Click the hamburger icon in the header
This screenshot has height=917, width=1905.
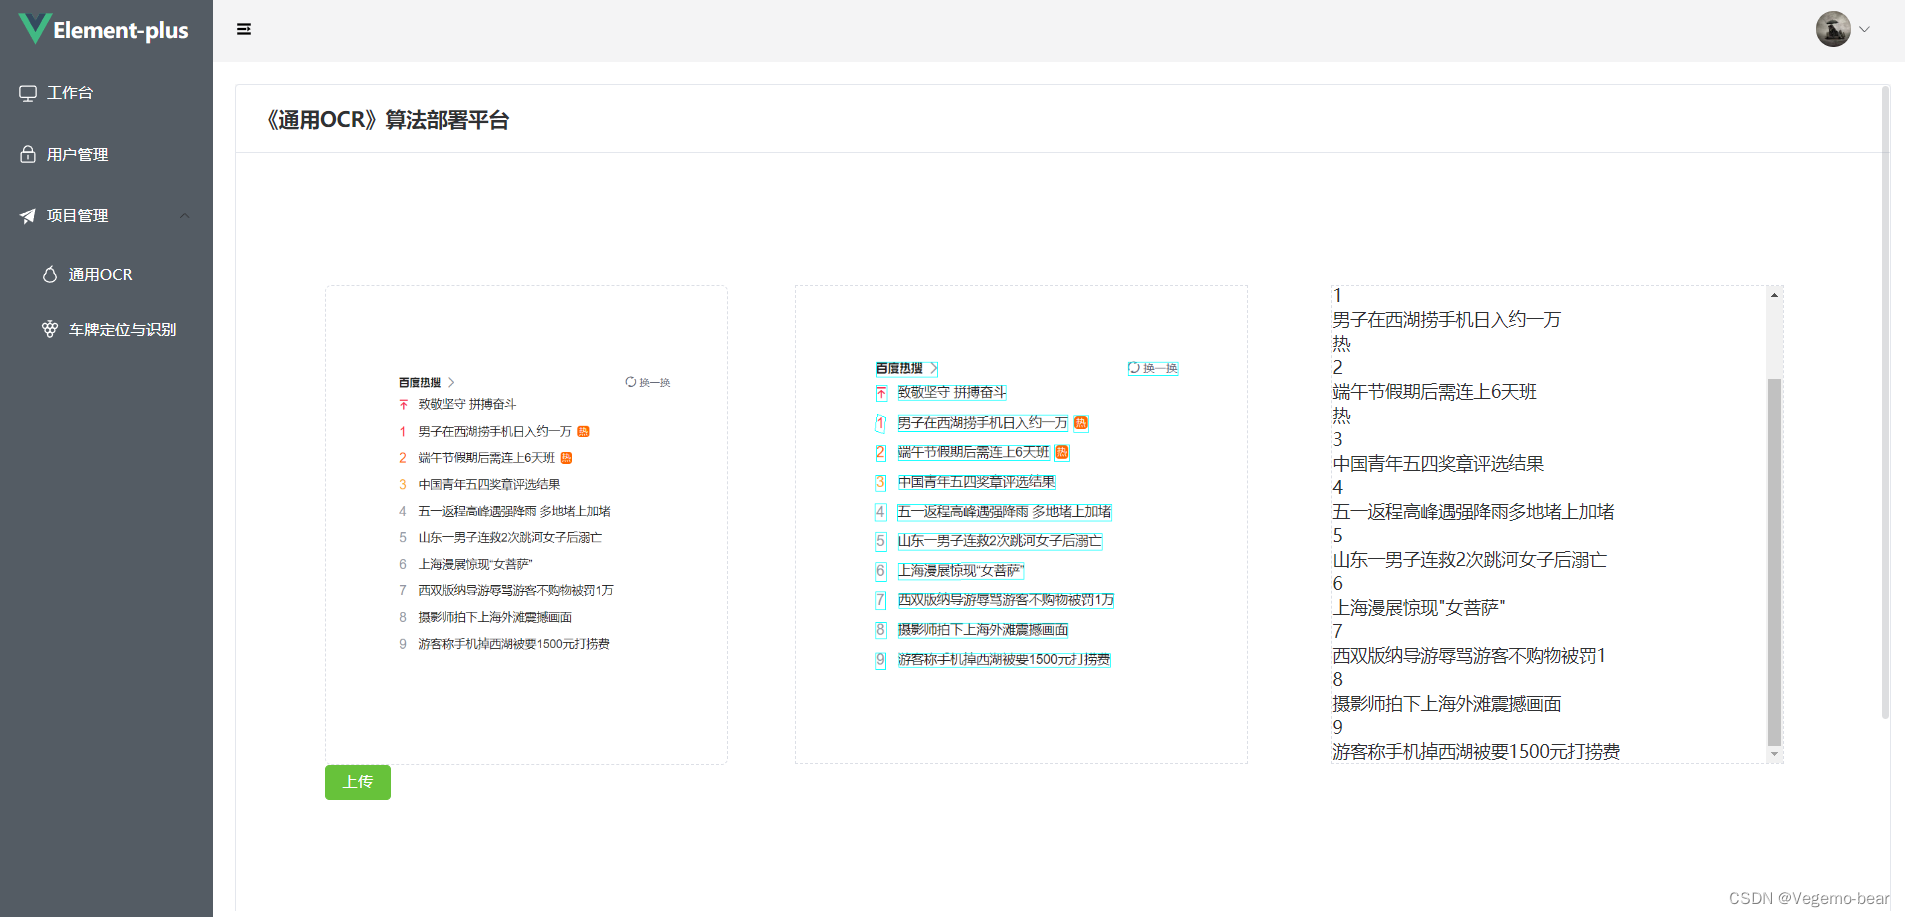(244, 29)
